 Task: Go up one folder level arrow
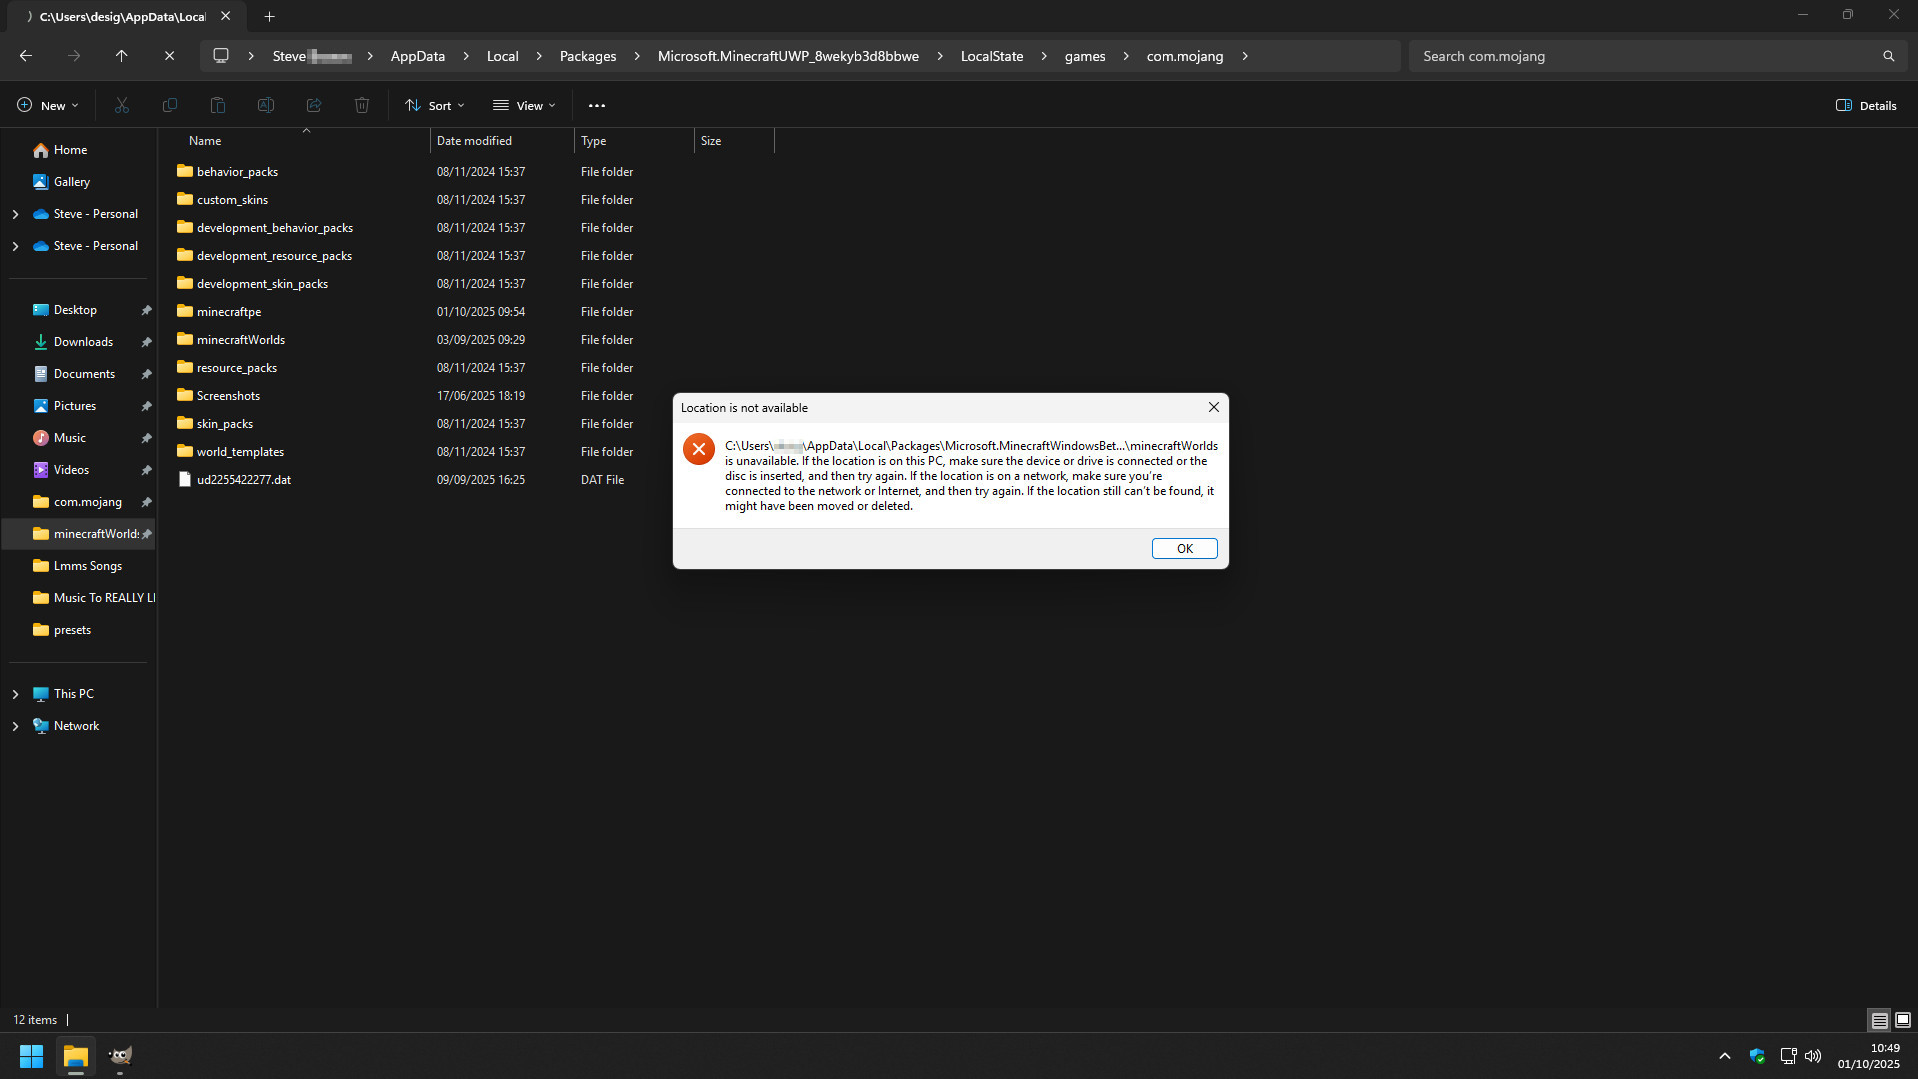point(121,56)
